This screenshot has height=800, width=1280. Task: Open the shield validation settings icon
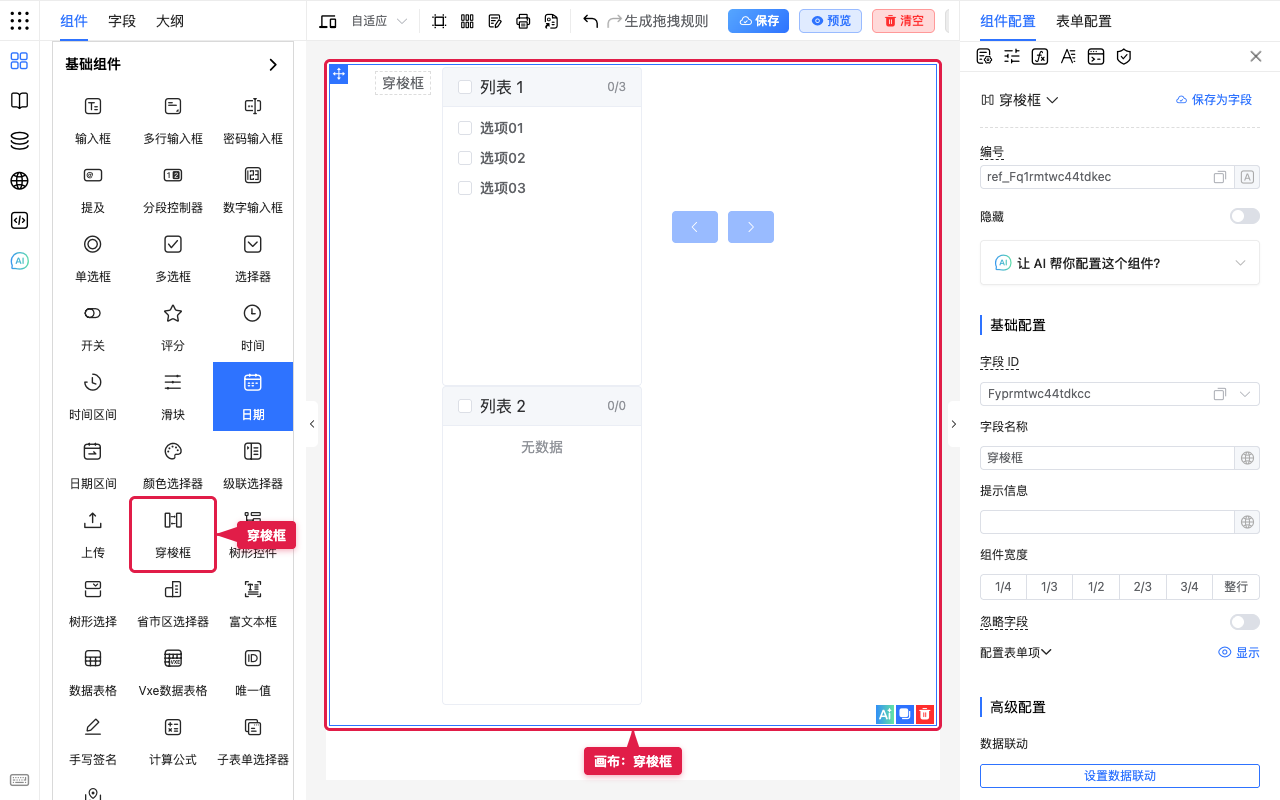[x=1124, y=56]
